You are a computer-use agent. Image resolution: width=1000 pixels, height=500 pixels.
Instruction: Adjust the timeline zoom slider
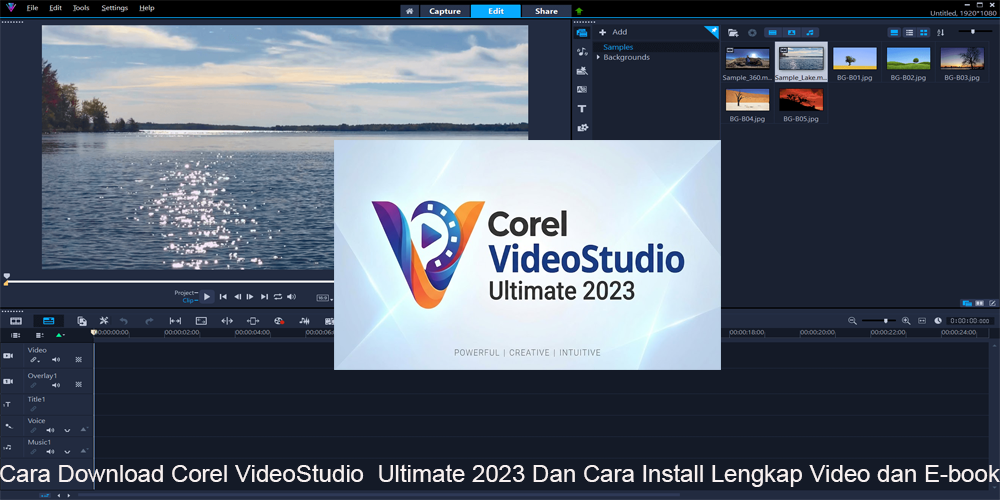click(879, 321)
